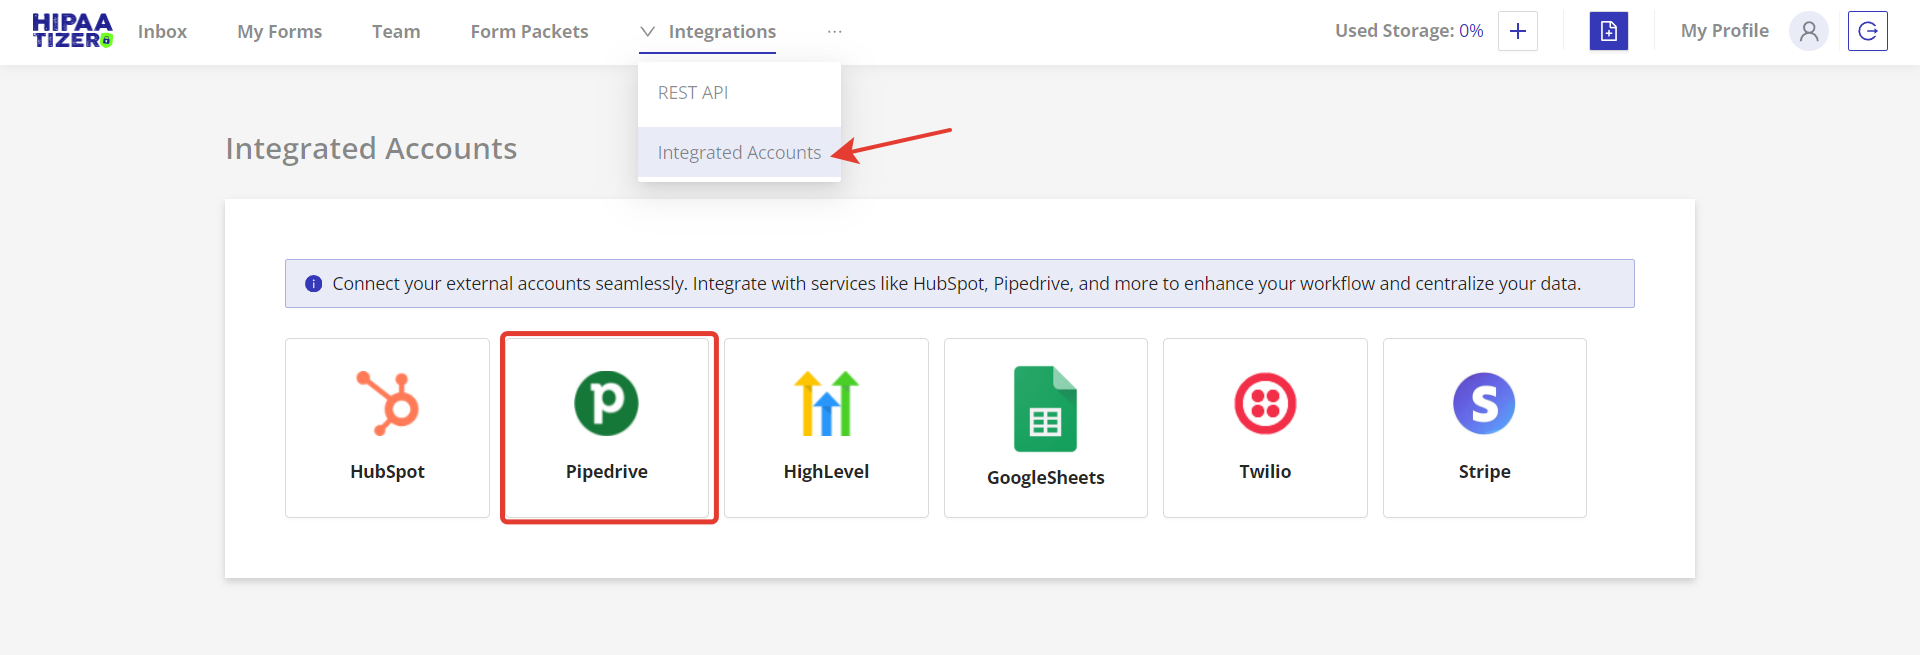The height and width of the screenshot is (655, 1920).
Task: Click the GoogleSheets spreadsheet icon
Action: click(x=1045, y=409)
